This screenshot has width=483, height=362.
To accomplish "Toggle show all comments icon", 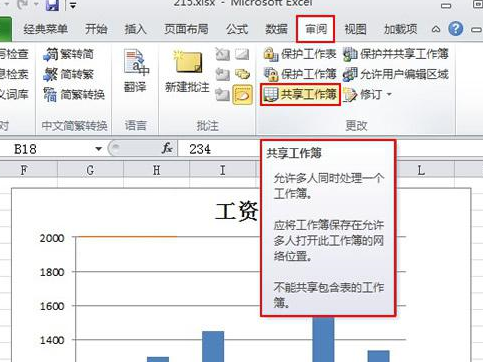I will point(242,74).
